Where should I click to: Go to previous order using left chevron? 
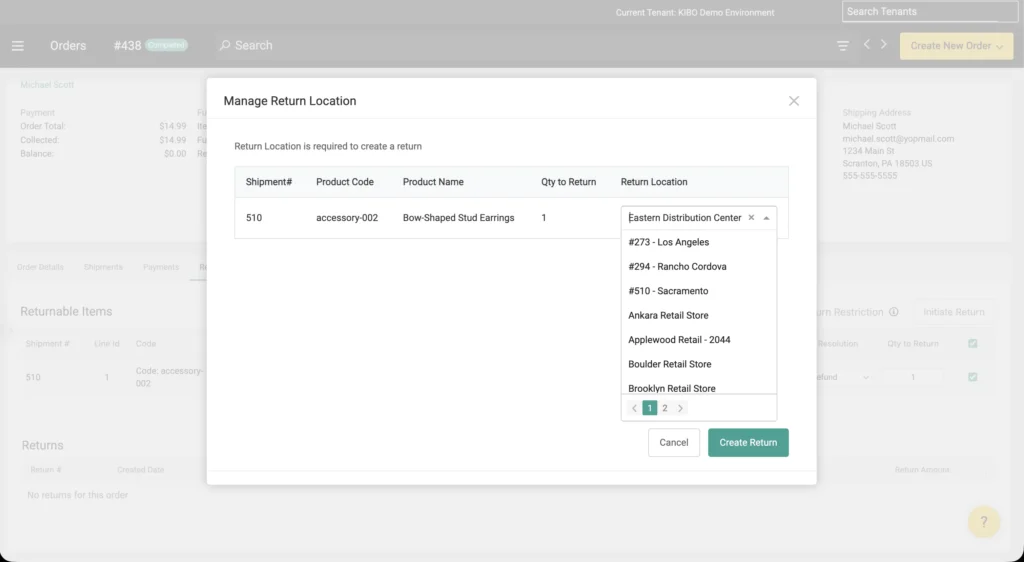pos(867,45)
